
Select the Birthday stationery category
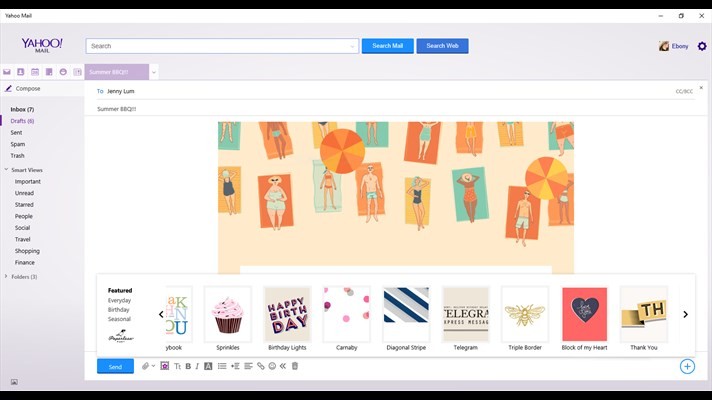click(119, 310)
